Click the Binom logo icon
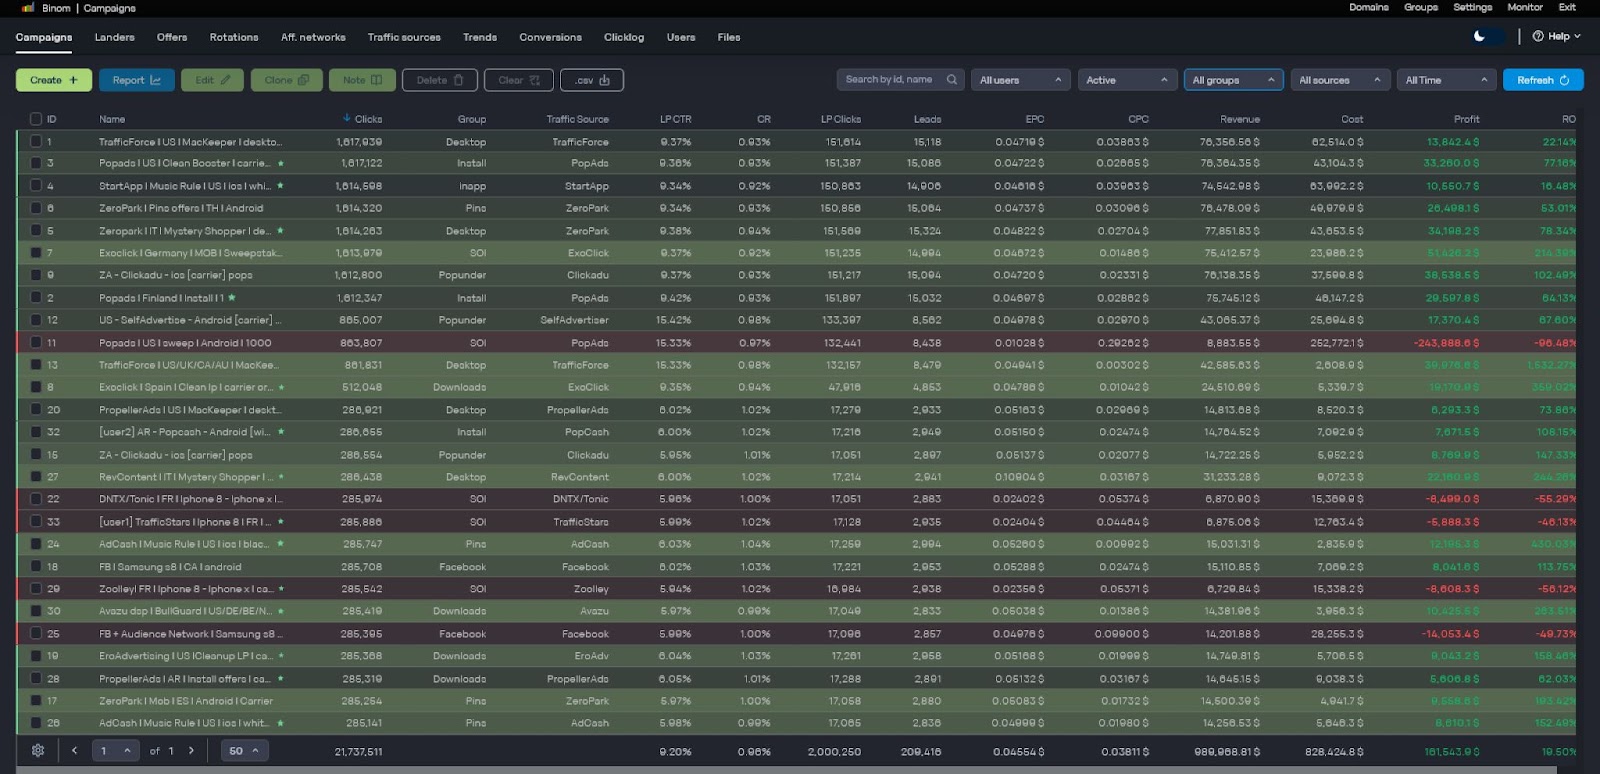The width and height of the screenshot is (1600, 774). 28,8
